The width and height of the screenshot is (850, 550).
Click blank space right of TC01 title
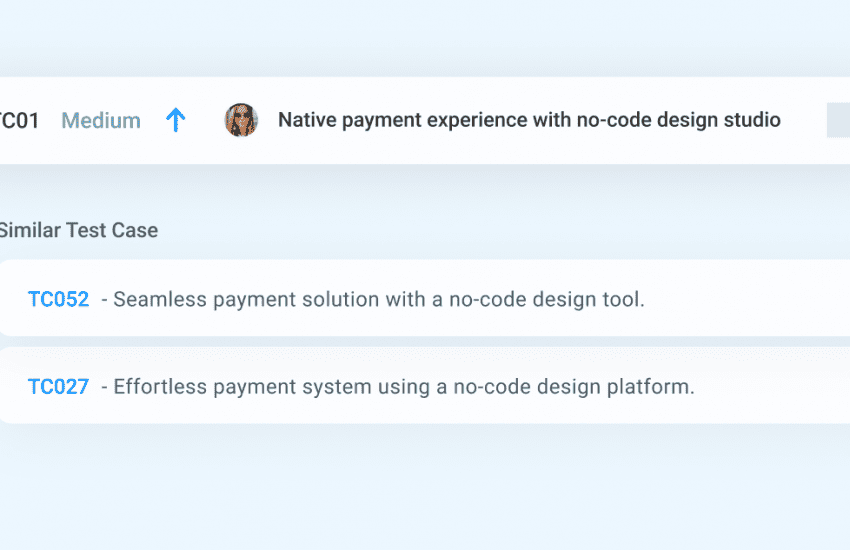803,121
